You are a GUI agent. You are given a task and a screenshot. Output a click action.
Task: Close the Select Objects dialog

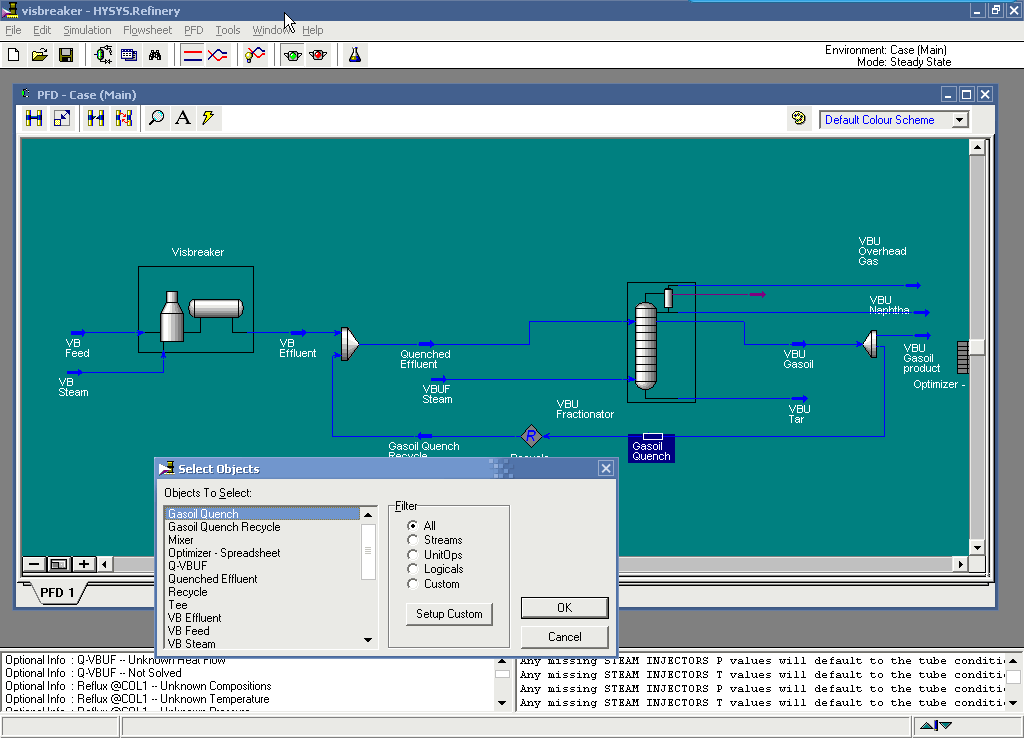pyautogui.click(x=606, y=468)
